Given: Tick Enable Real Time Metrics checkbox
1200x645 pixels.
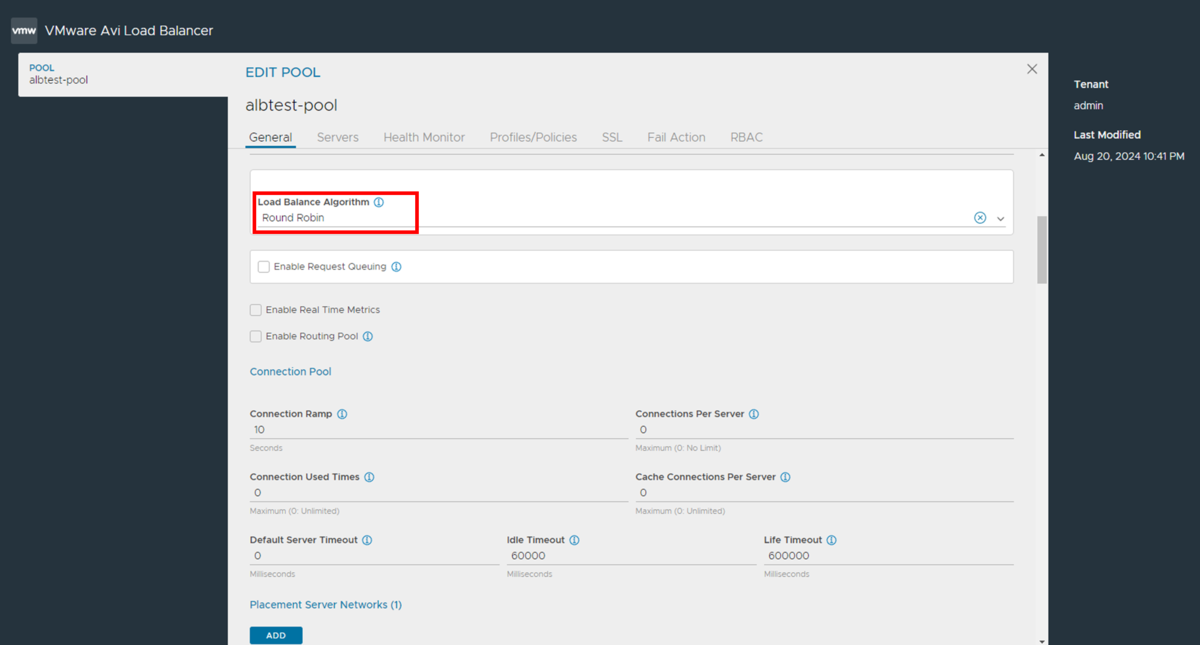Looking at the screenshot, I should tap(256, 310).
